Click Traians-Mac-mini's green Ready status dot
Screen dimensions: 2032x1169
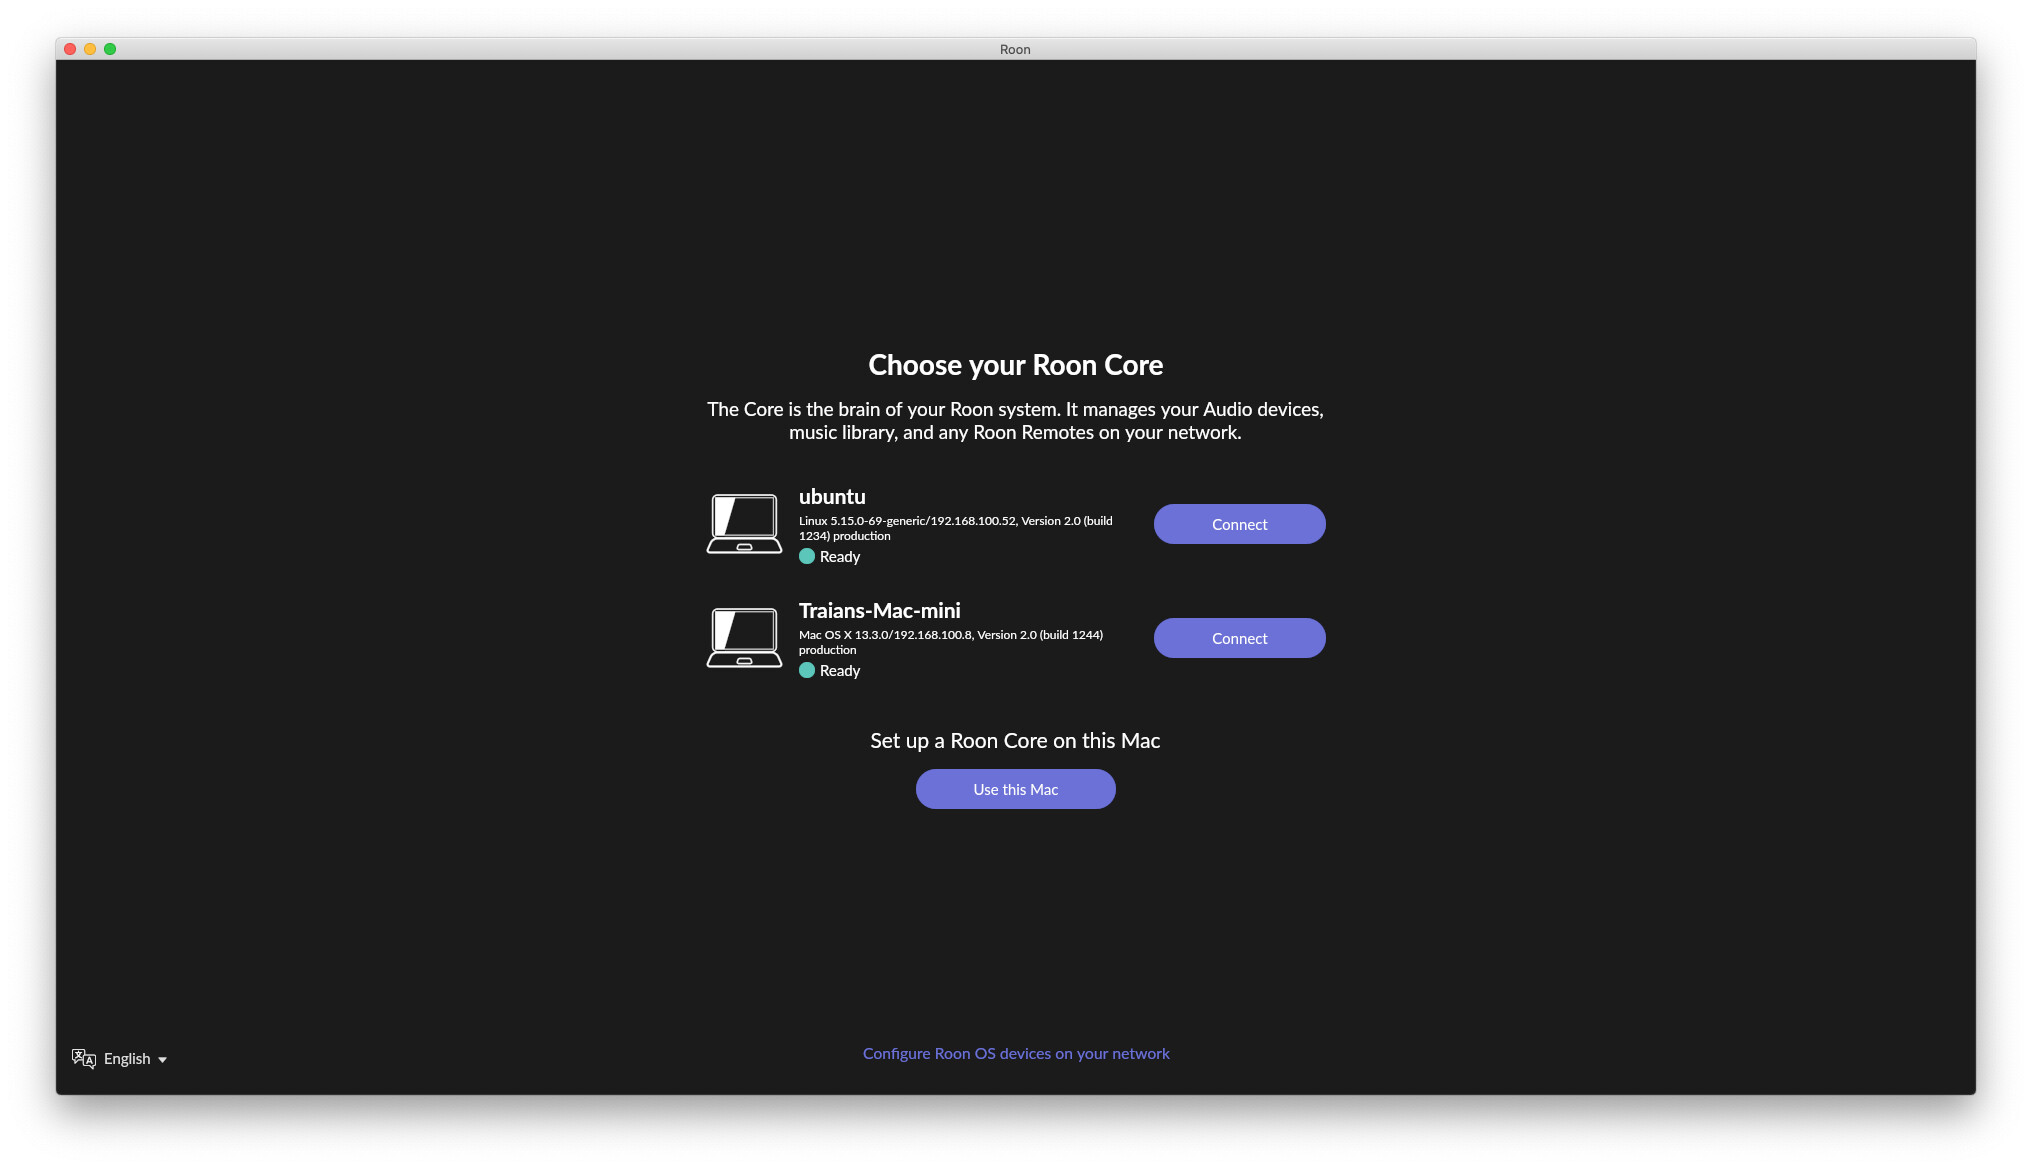click(x=807, y=671)
